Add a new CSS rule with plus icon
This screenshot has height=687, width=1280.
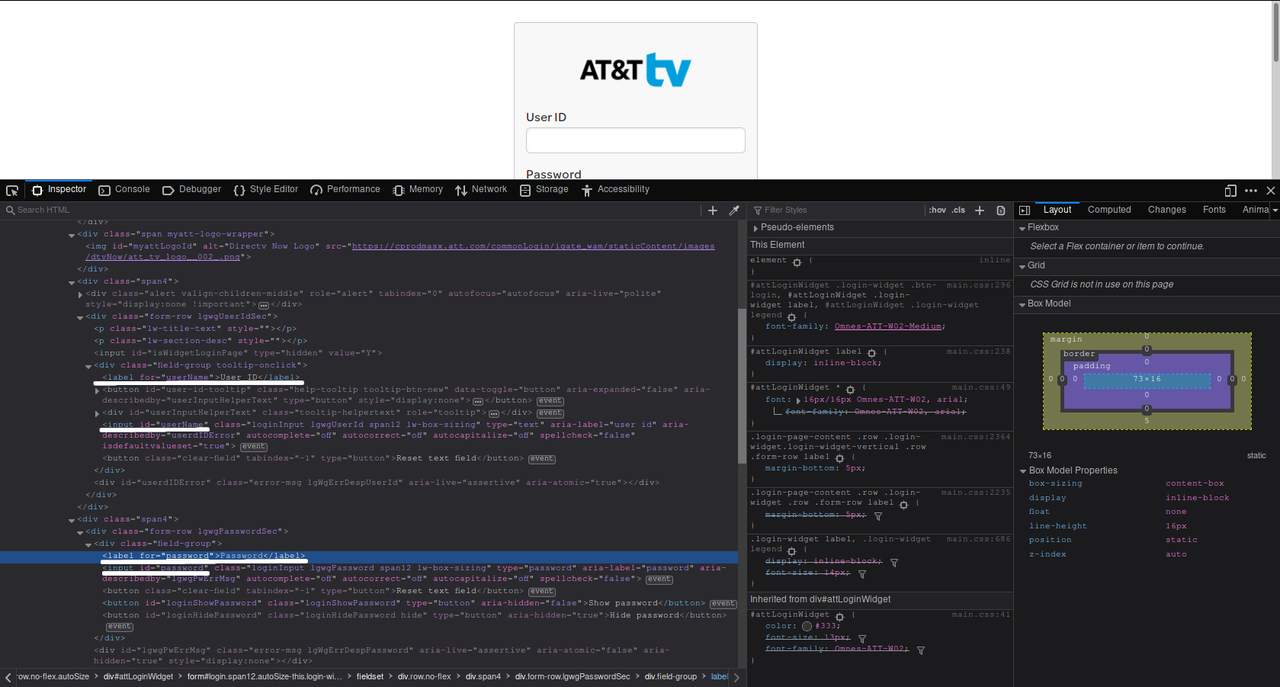(980, 210)
